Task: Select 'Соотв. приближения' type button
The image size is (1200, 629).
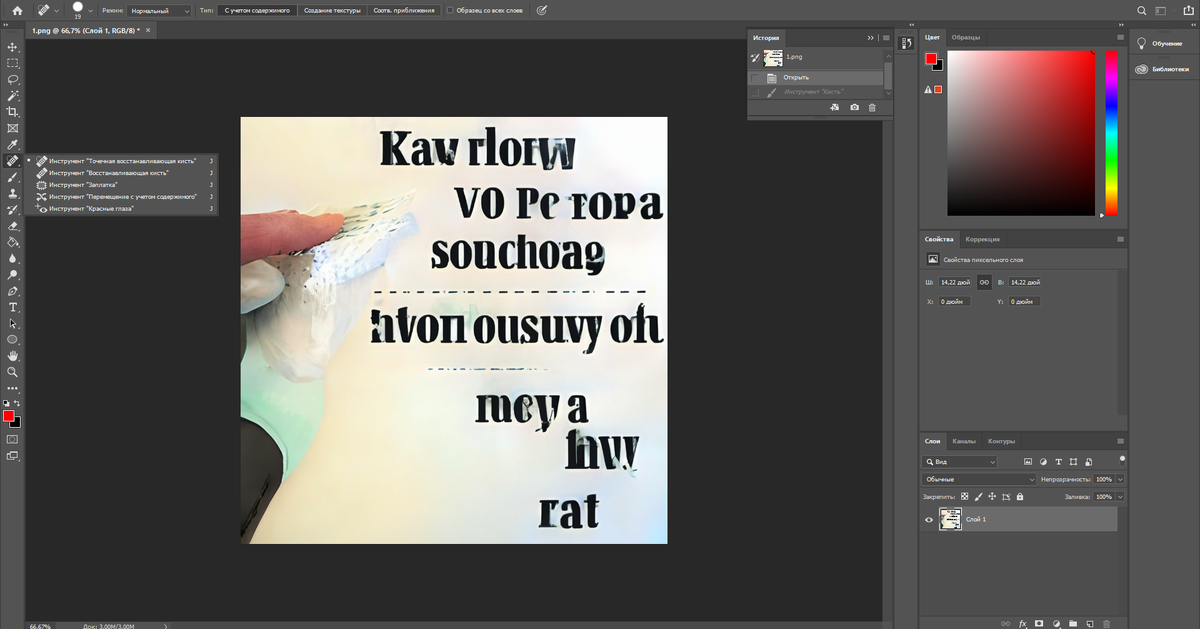Action: (x=404, y=10)
